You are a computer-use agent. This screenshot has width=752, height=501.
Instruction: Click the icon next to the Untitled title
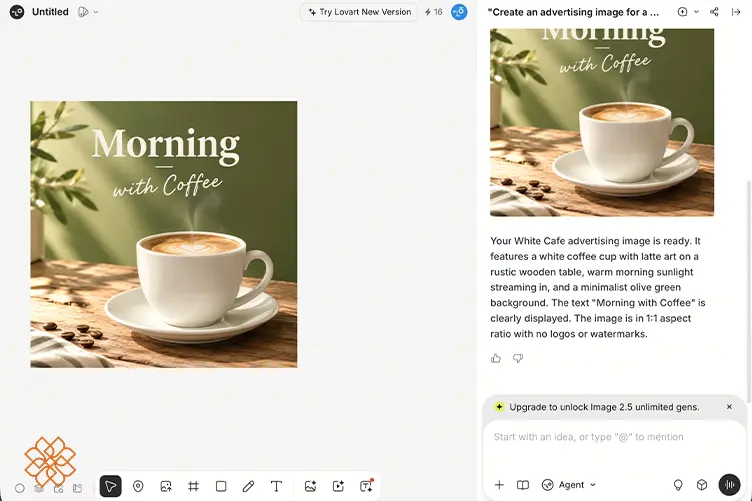point(83,12)
